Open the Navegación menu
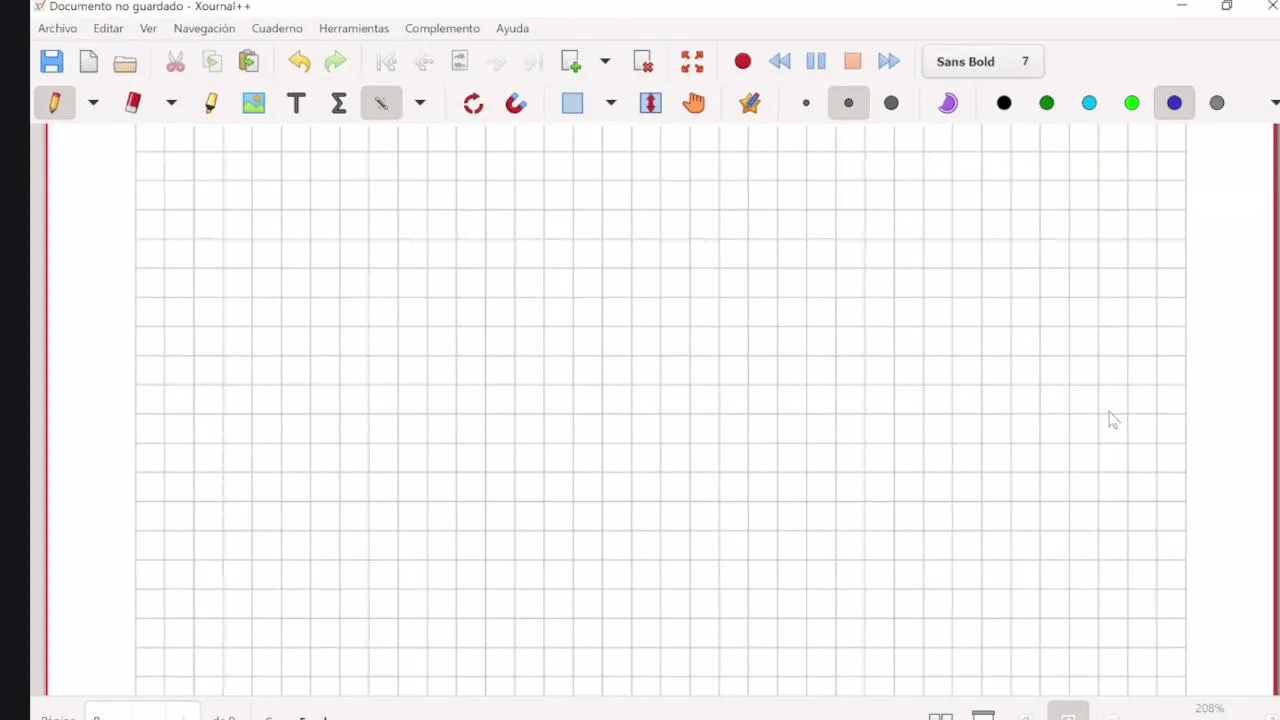The height and width of the screenshot is (720, 1280). point(204,28)
